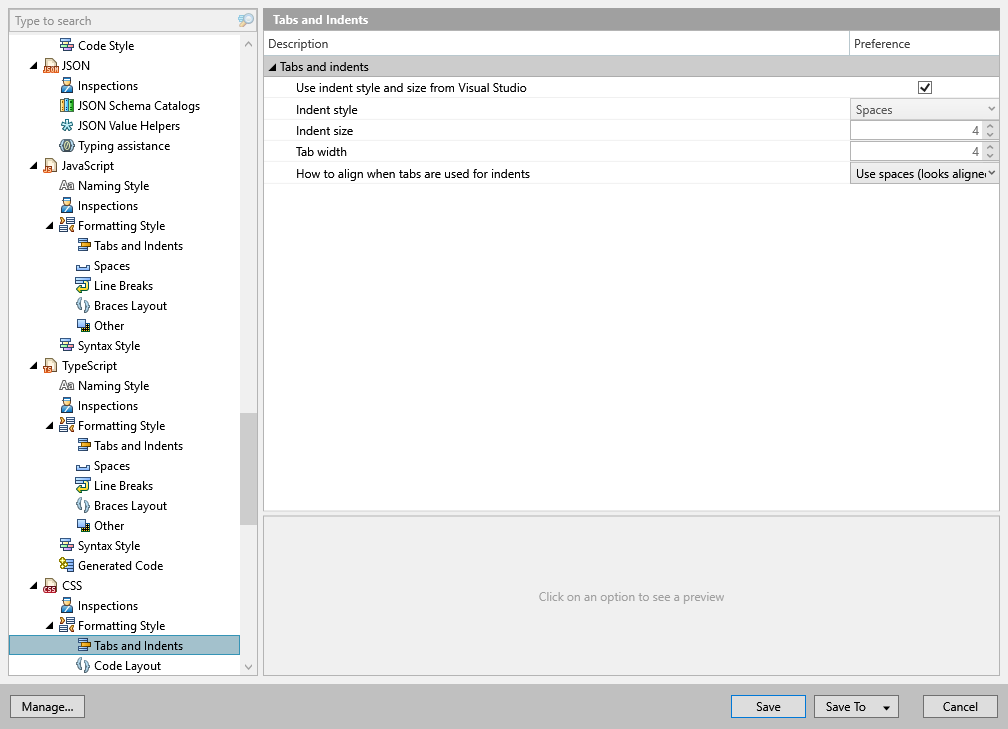Collapse the JavaScript tree node
The image size is (1008, 729).
[33, 165]
